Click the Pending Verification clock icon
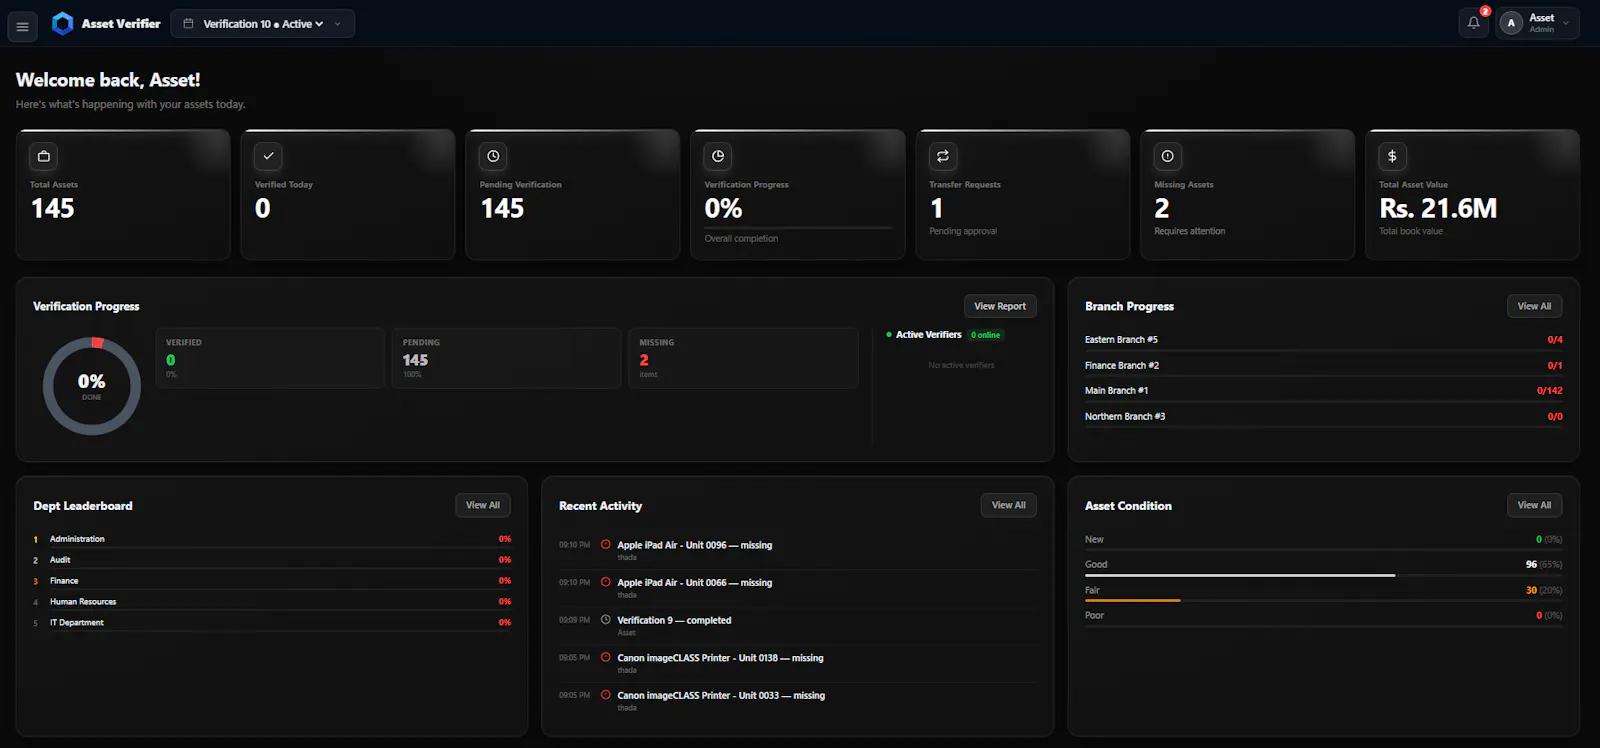Image resolution: width=1600 pixels, height=748 pixels. coord(493,156)
